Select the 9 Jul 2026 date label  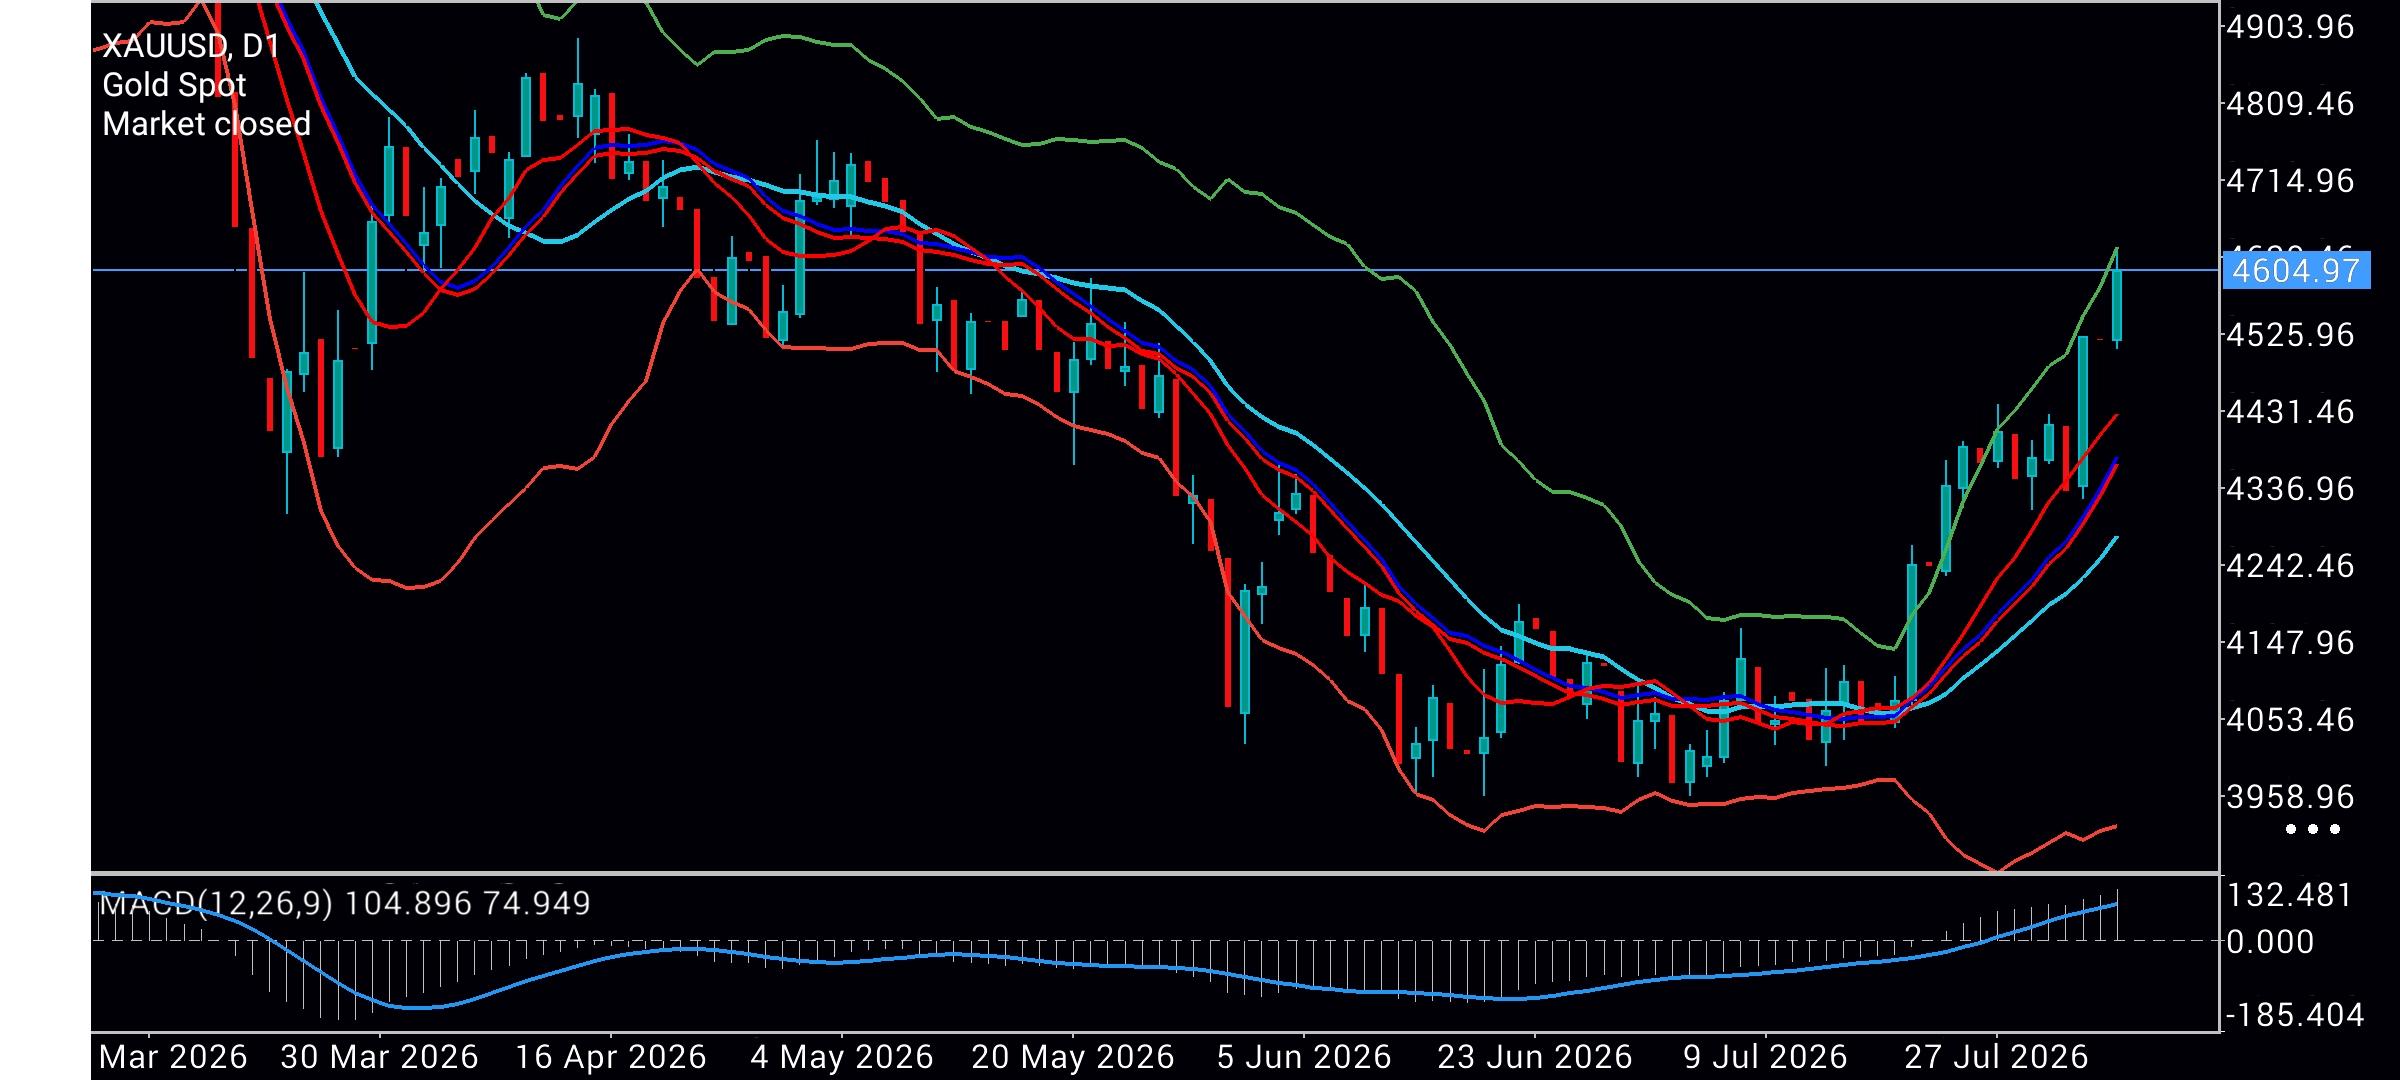click(1765, 1057)
